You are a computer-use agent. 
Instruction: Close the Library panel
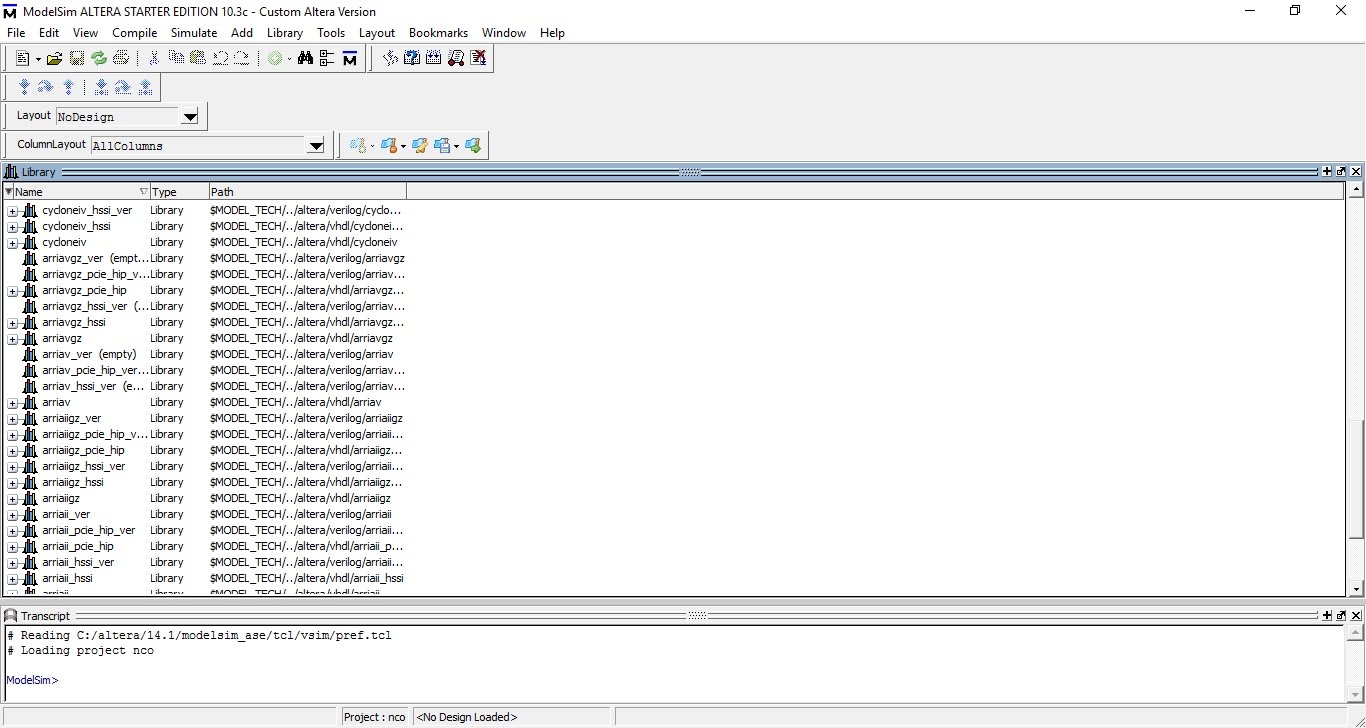tap(1356, 172)
